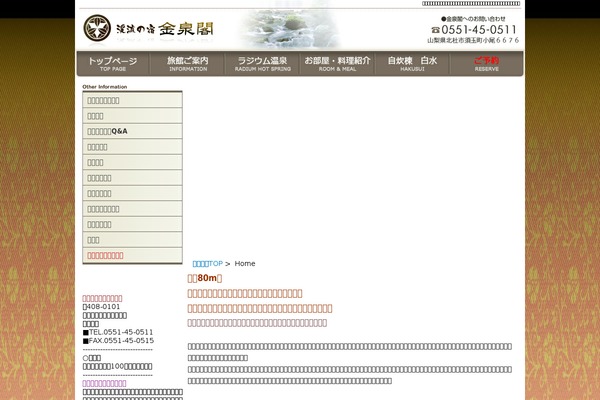Open the pink underlined link above 408-0101

pyautogui.click(x=103, y=298)
